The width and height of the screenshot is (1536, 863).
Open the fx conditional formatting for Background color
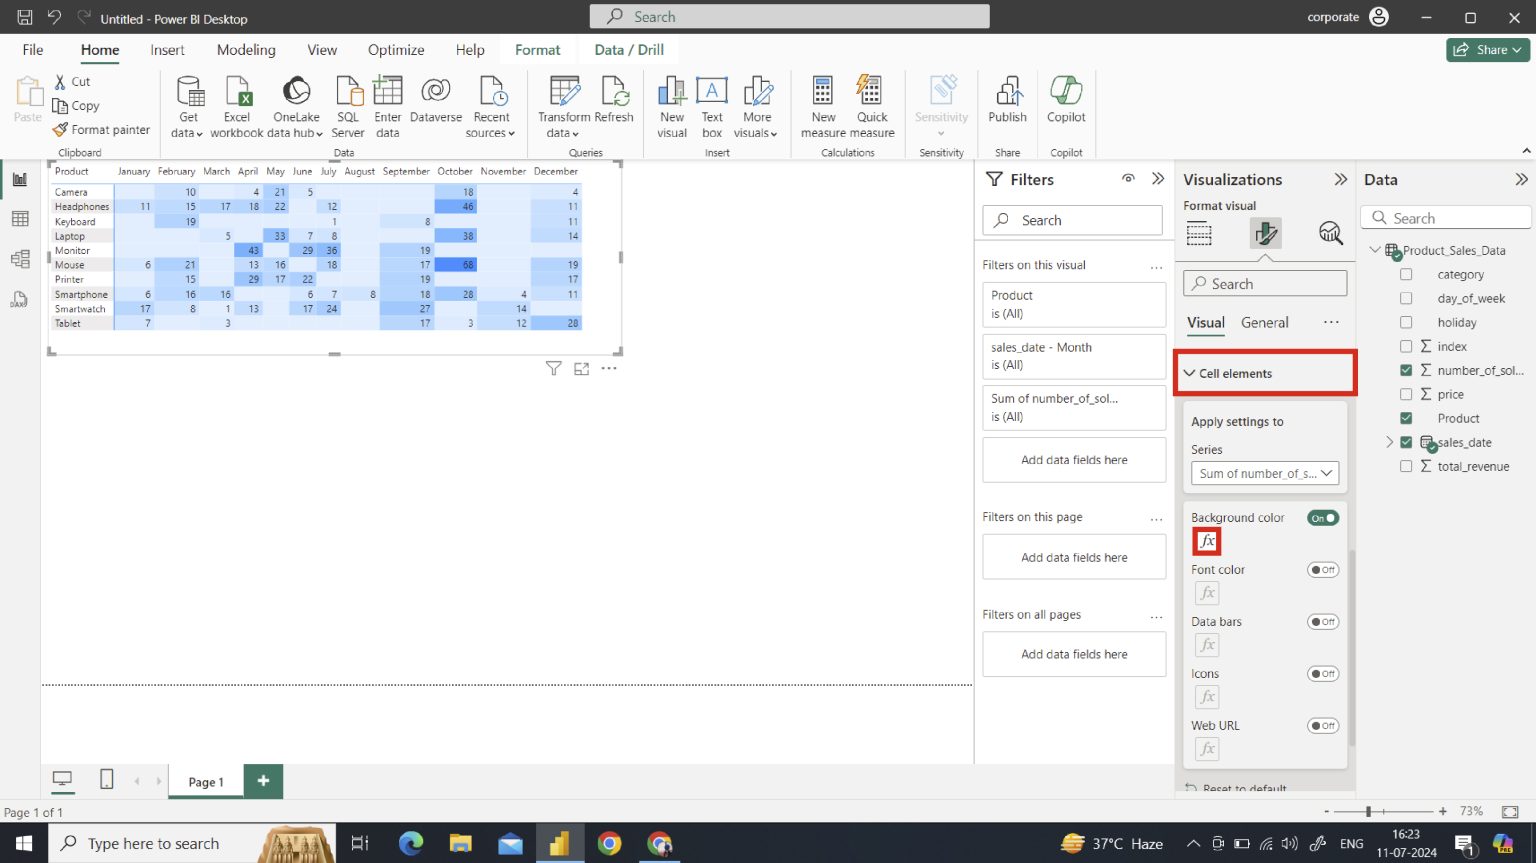click(x=1206, y=541)
